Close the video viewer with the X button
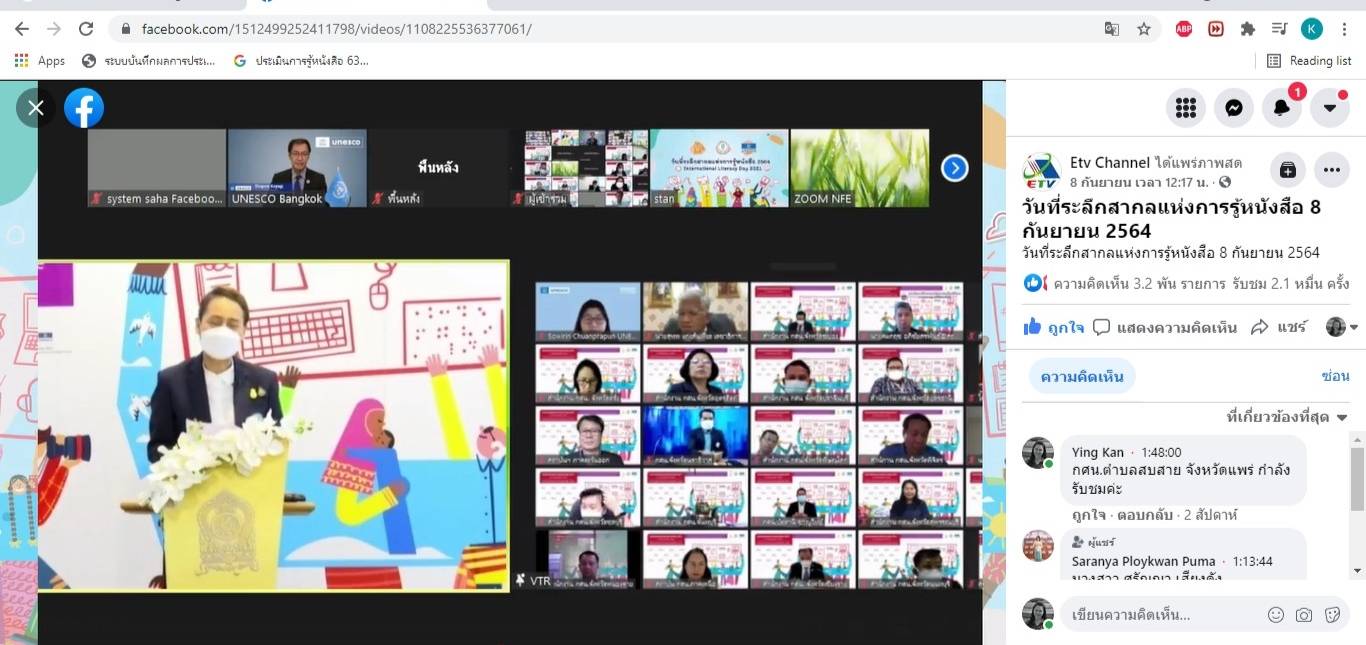1366x645 pixels. coord(36,108)
